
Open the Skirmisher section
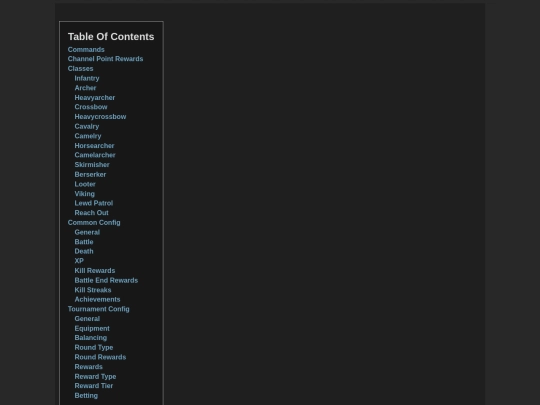(92, 165)
